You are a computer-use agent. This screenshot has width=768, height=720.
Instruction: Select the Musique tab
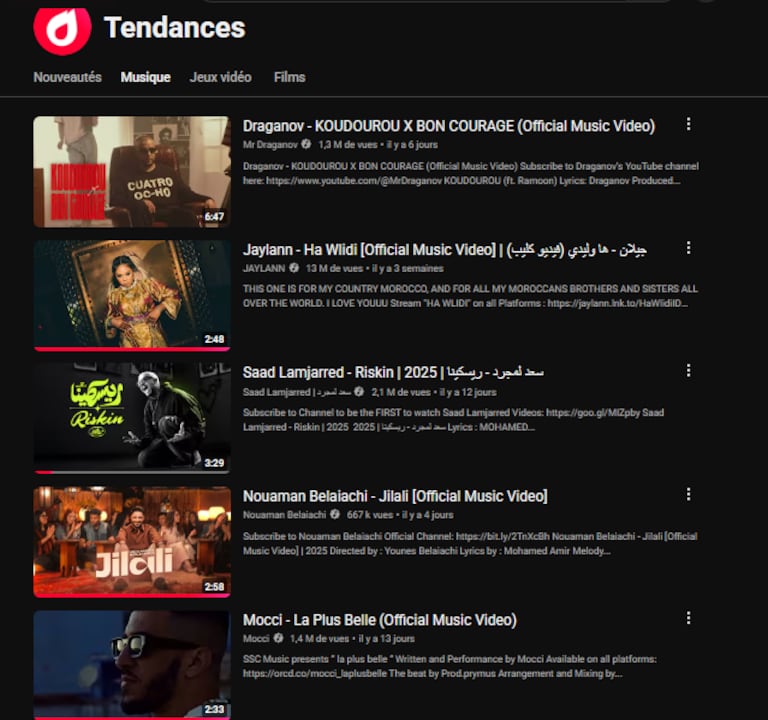click(145, 77)
